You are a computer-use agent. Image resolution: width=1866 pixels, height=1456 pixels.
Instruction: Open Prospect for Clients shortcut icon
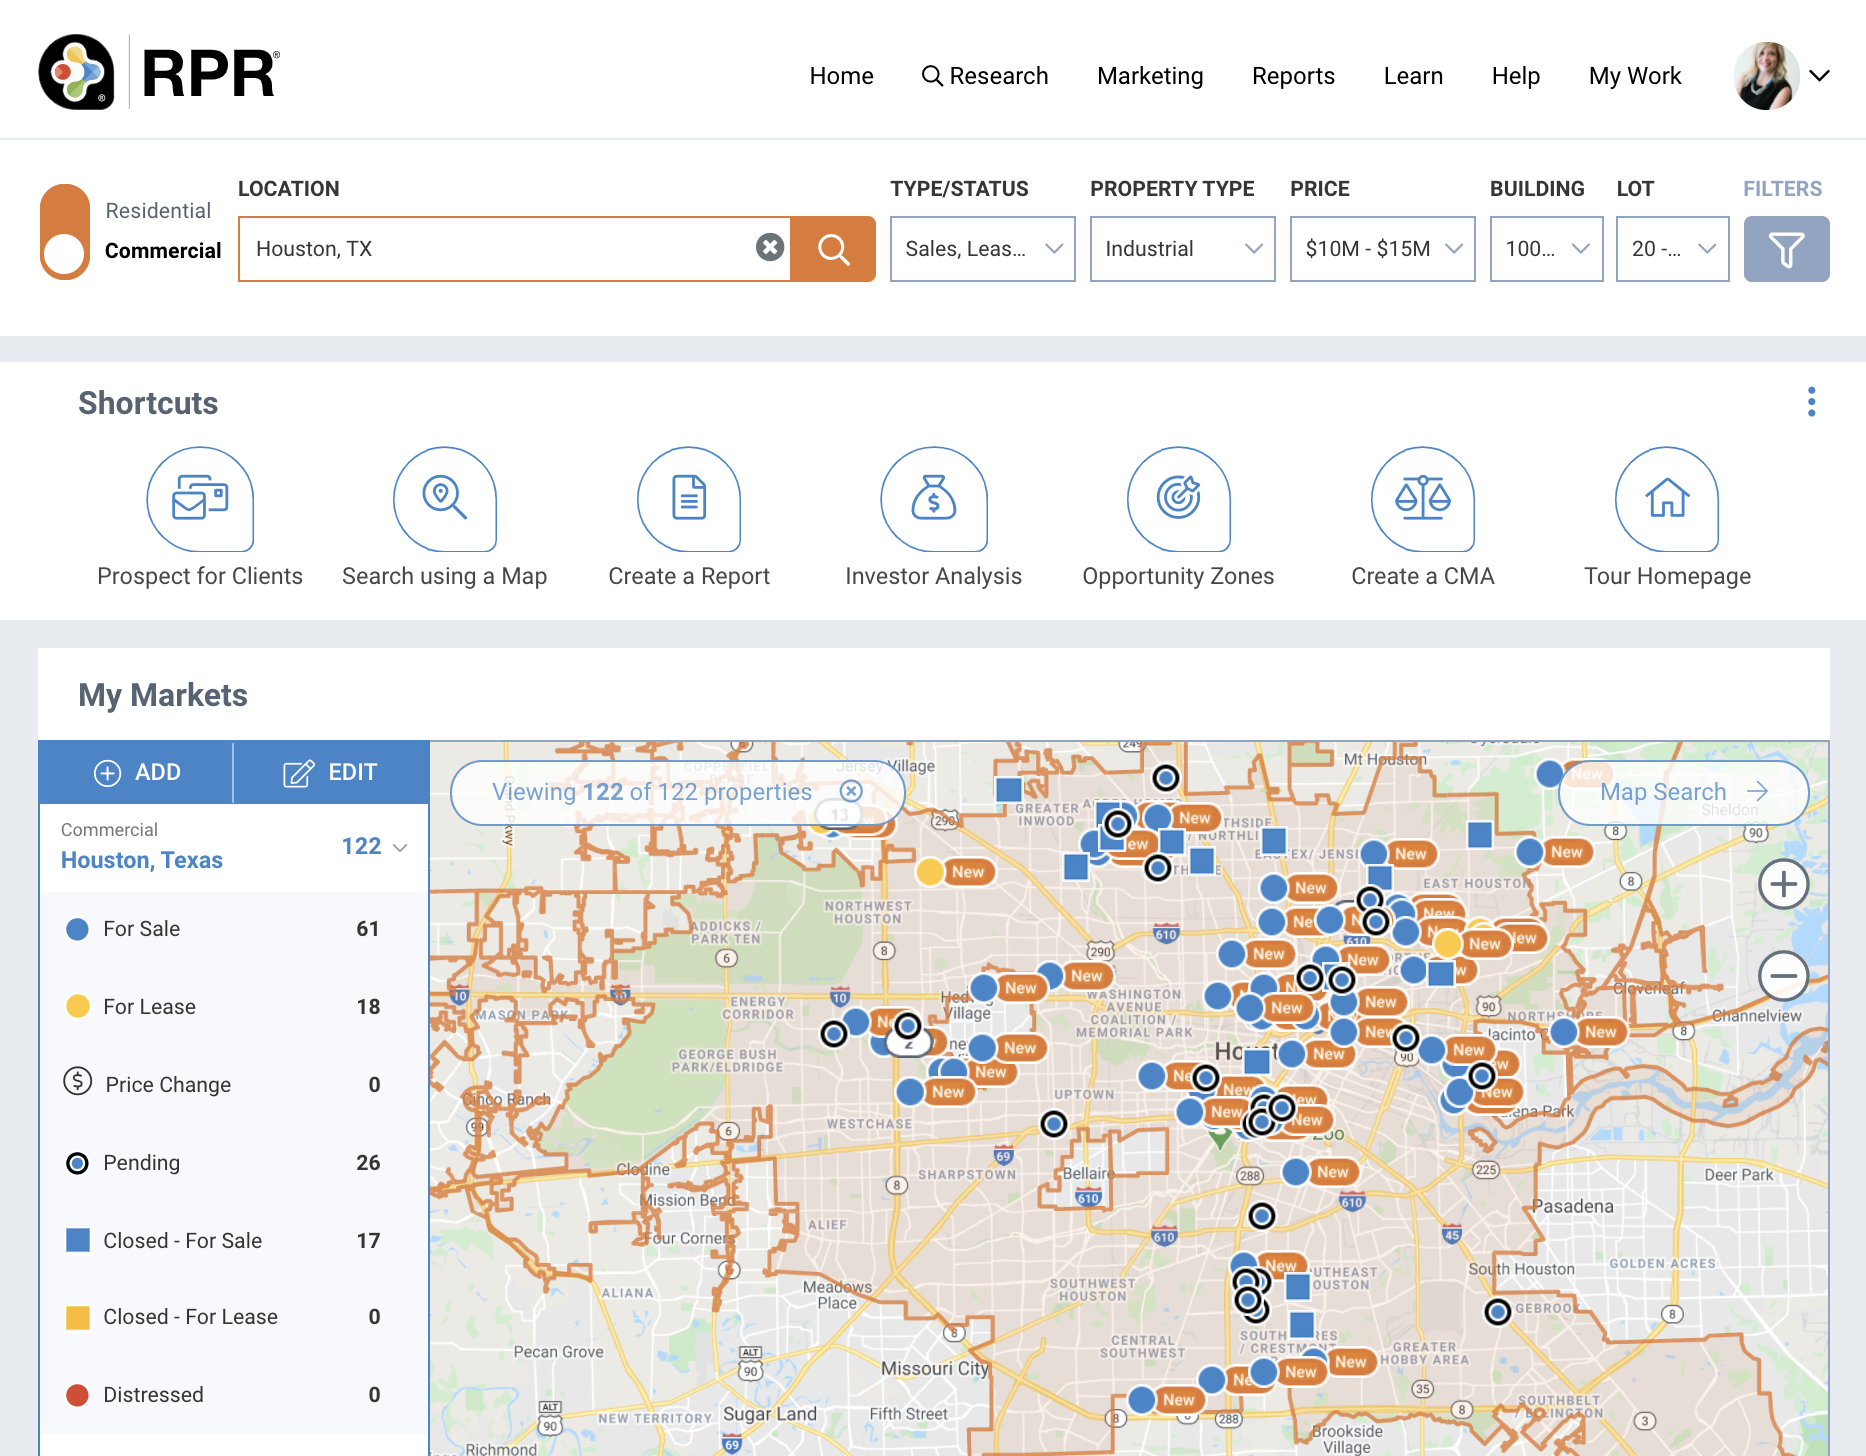(x=200, y=499)
